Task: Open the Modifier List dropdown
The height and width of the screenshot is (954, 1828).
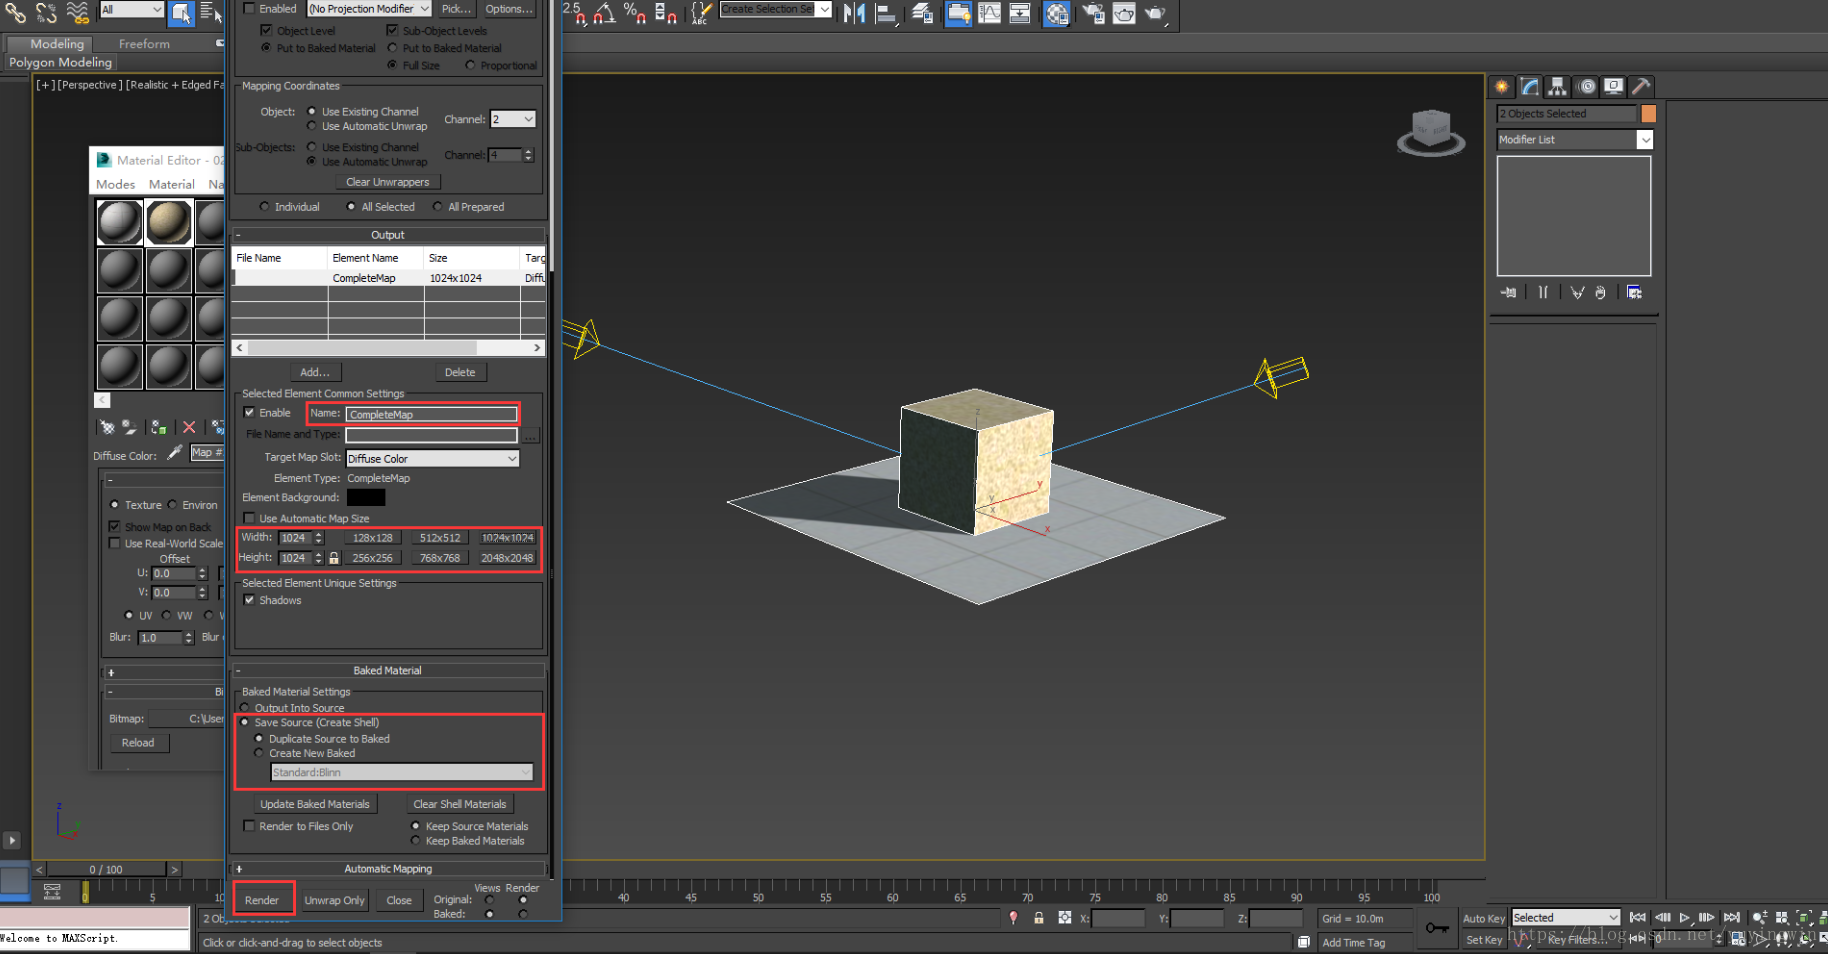Action: point(1574,140)
